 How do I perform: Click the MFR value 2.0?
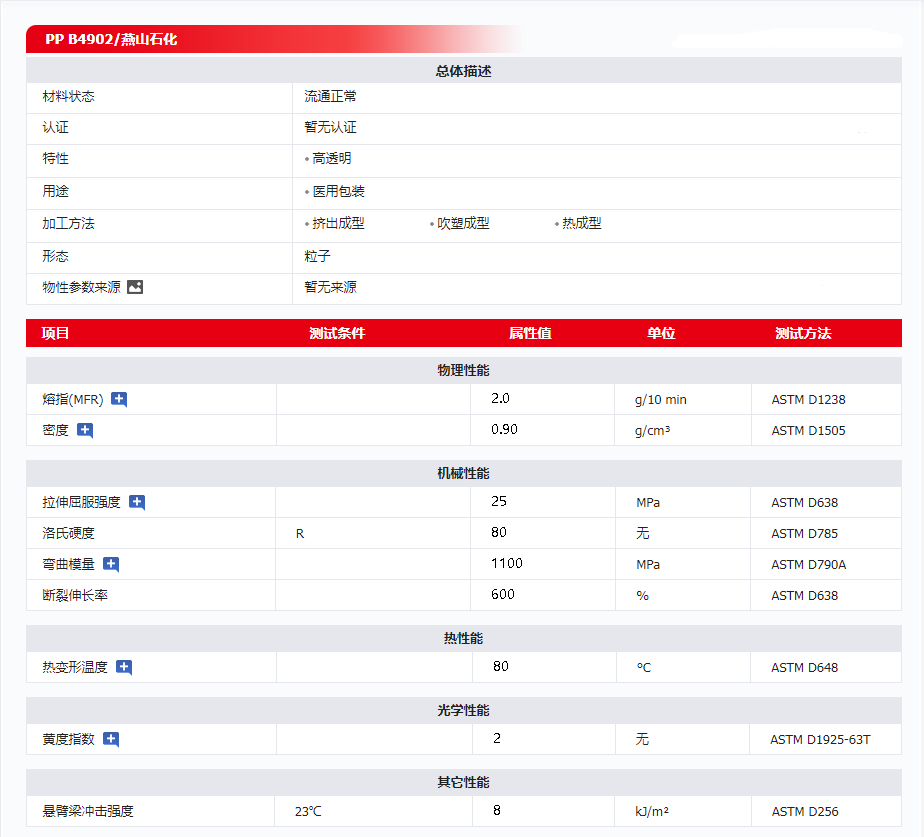(500, 398)
